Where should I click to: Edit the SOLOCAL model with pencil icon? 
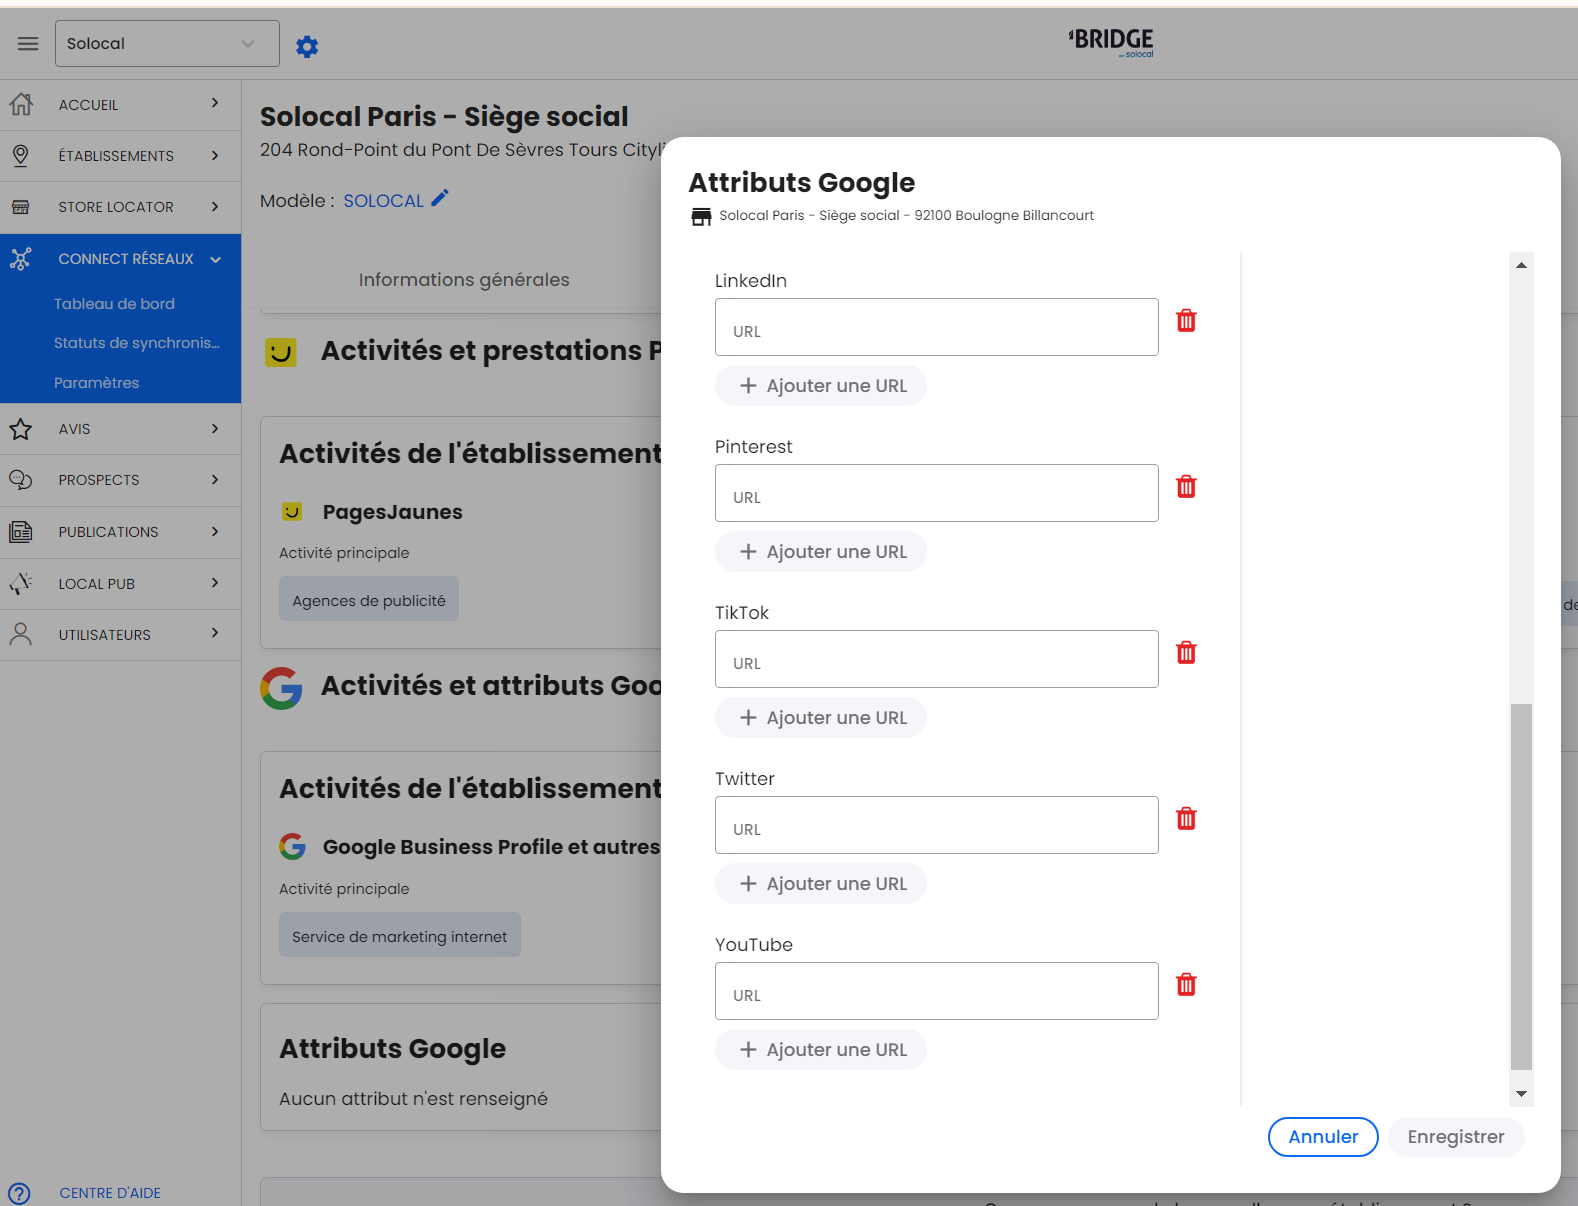point(440,198)
